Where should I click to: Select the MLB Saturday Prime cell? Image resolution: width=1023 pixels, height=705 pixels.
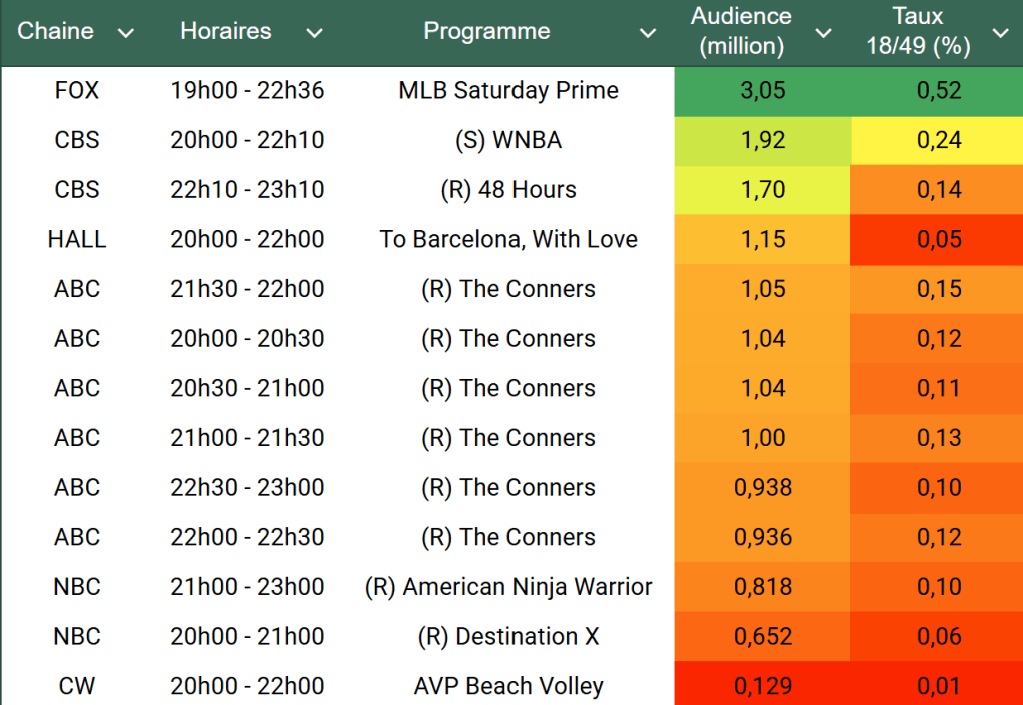pyautogui.click(x=508, y=90)
